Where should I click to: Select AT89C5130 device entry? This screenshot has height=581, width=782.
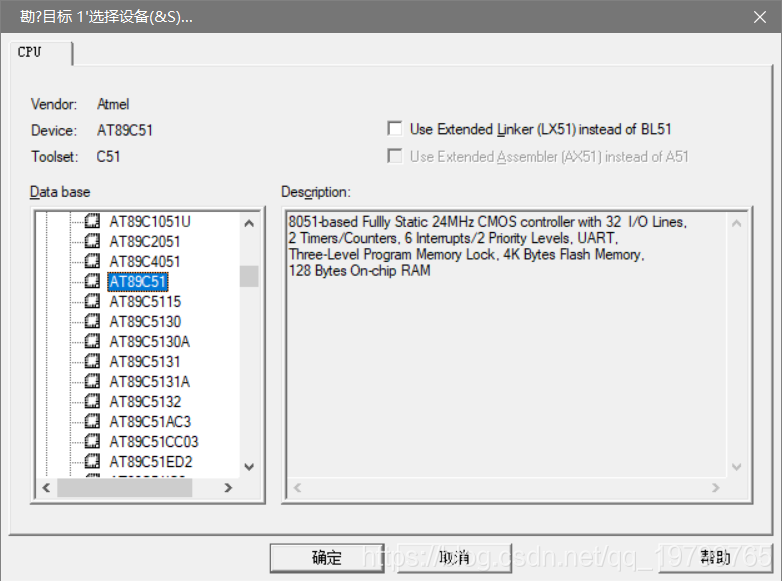pyautogui.click(x=145, y=322)
